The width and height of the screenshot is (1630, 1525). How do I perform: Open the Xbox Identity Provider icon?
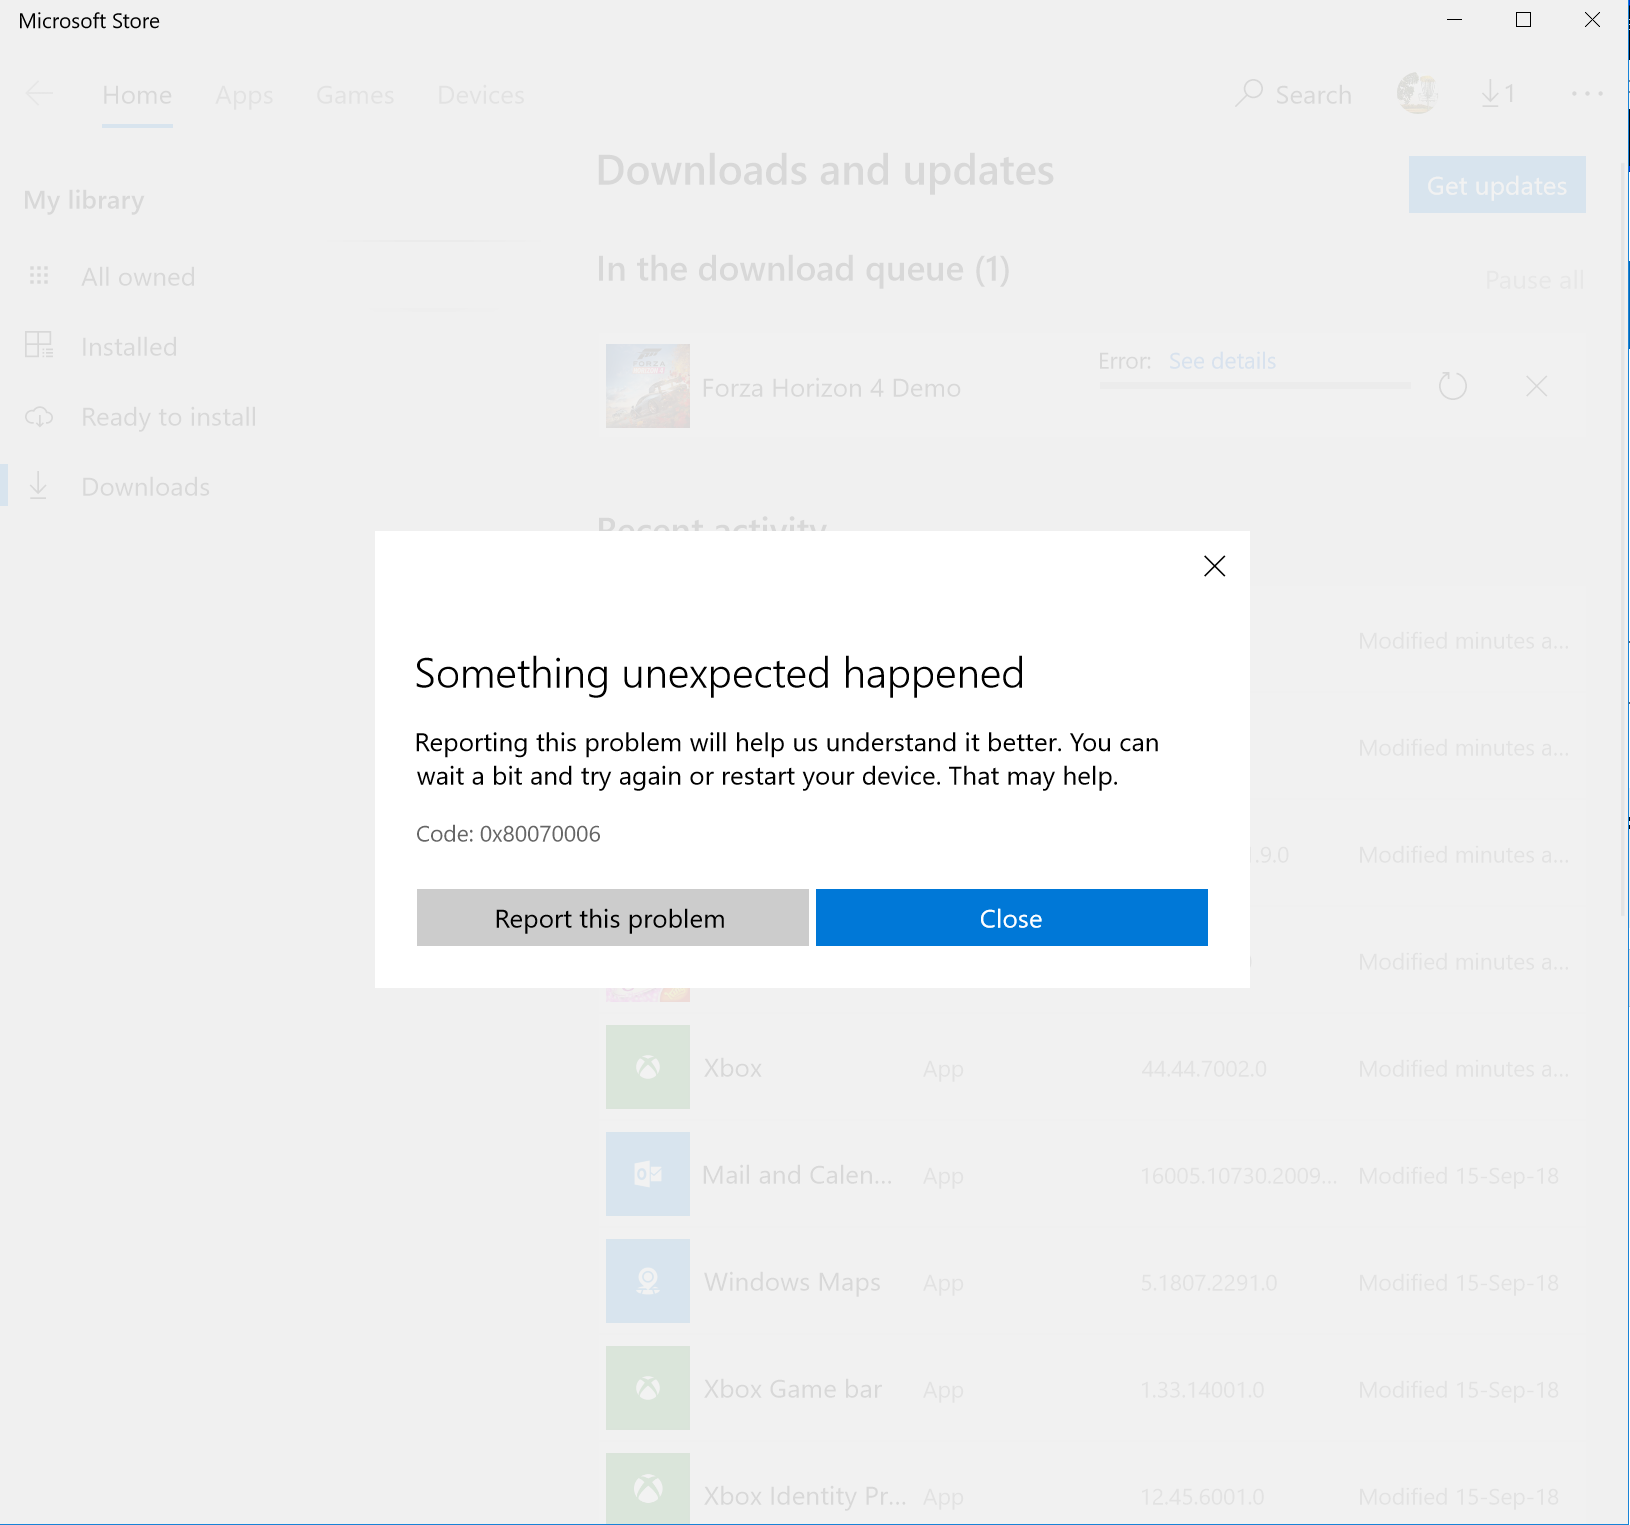point(648,1489)
